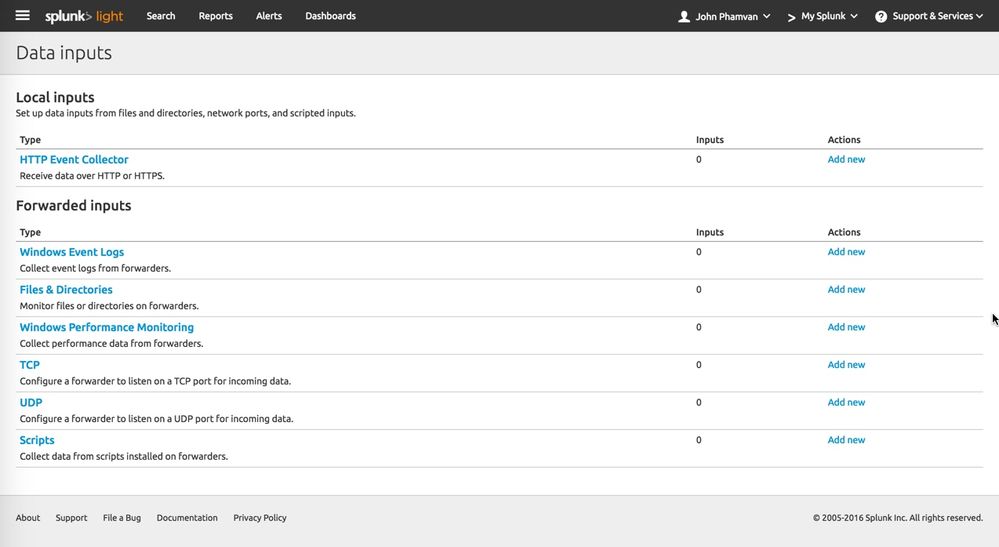Expand the Support & Services dropdown
Screen dimensions: 999x547
click(929, 17)
